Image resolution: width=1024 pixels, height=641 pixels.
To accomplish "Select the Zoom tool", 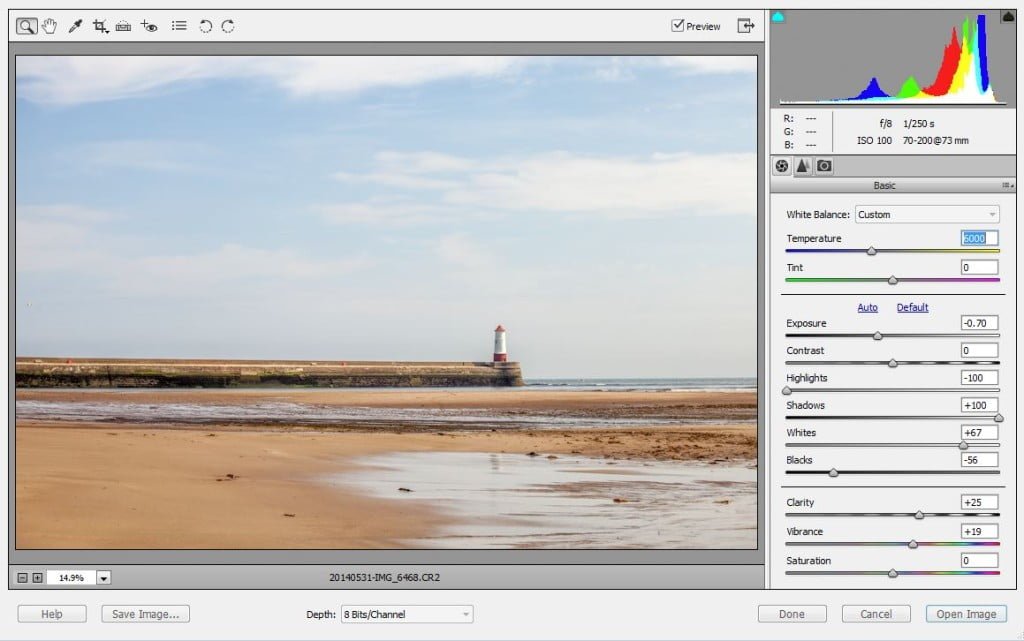I will click(27, 26).
